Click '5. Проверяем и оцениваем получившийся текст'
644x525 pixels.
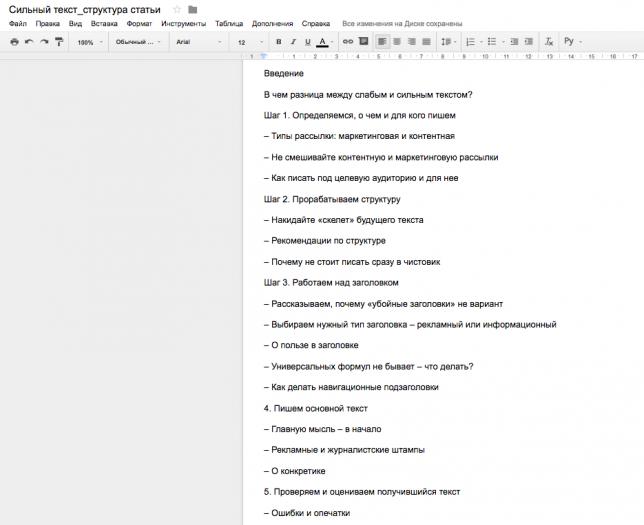pyautogui.click(x=362, y=492)
